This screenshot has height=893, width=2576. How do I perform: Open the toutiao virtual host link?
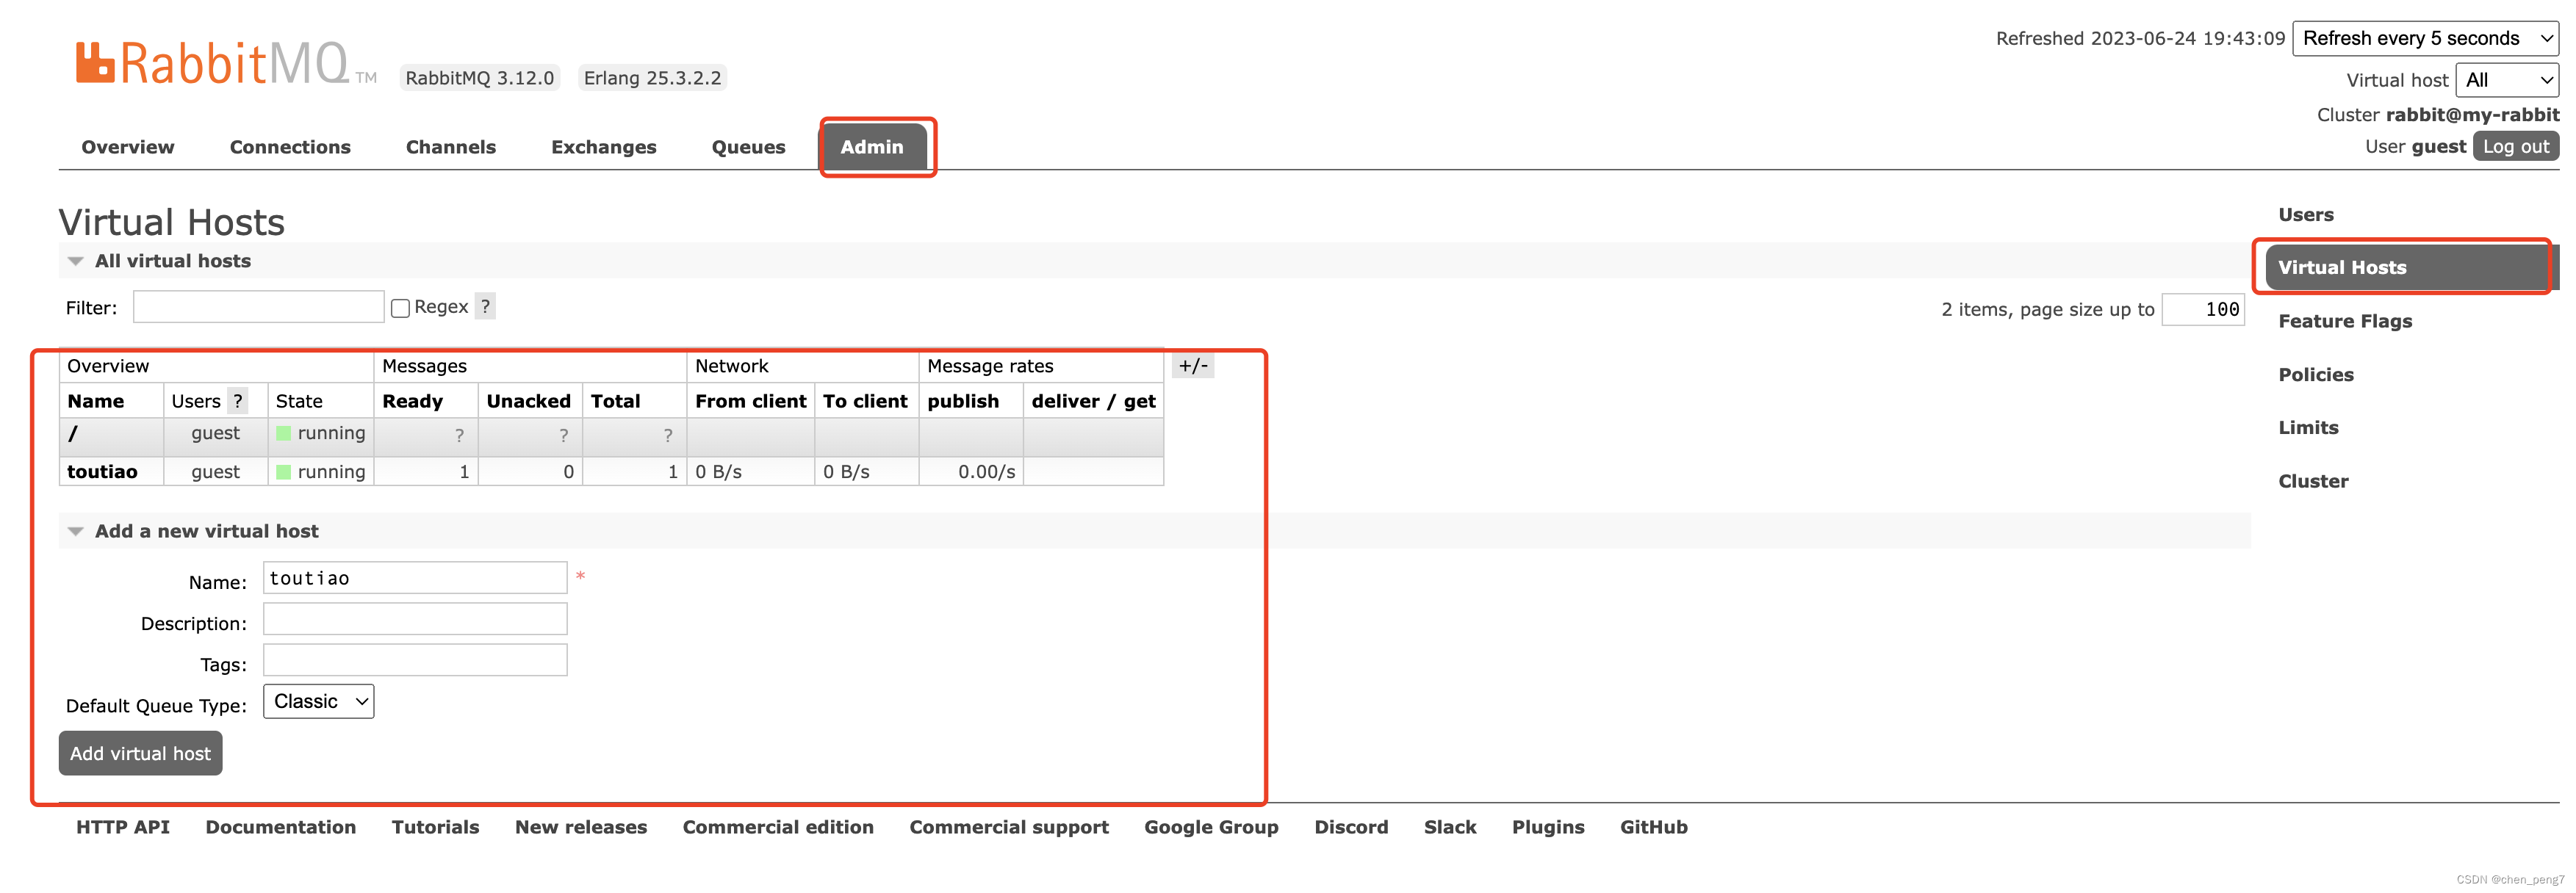(x=102, y=471)
